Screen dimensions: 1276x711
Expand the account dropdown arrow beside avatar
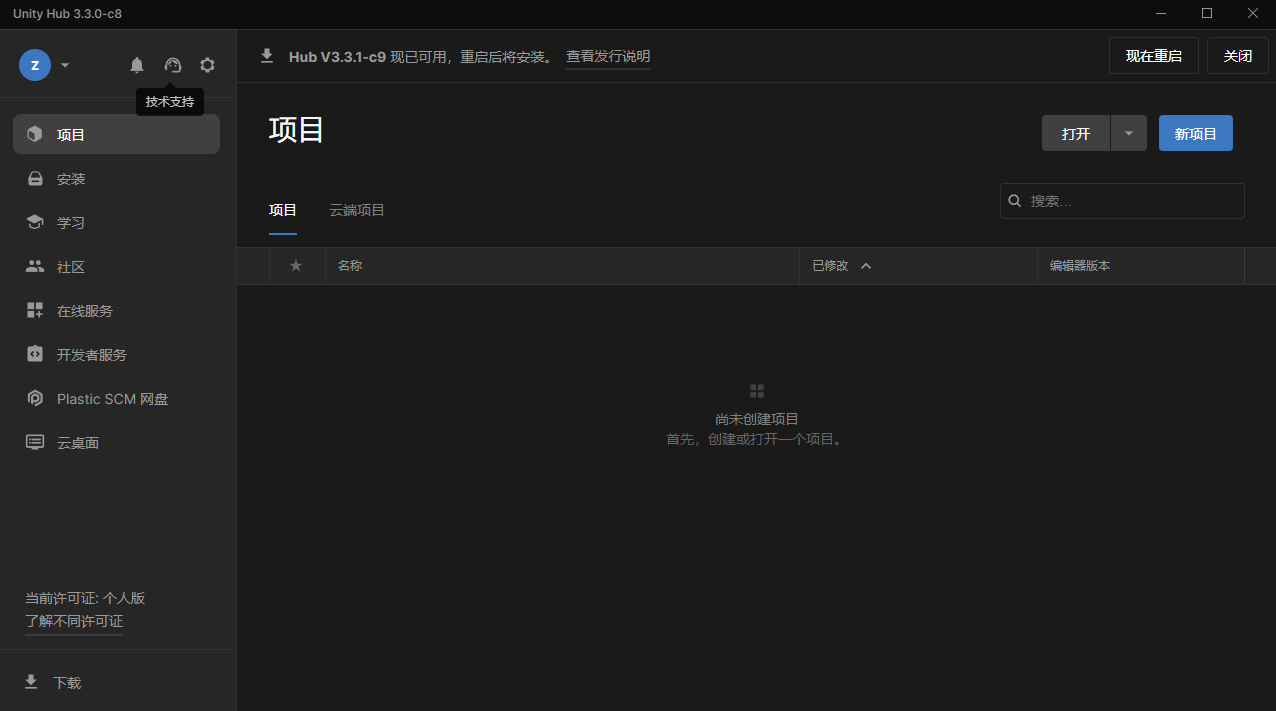pos(65,65)
